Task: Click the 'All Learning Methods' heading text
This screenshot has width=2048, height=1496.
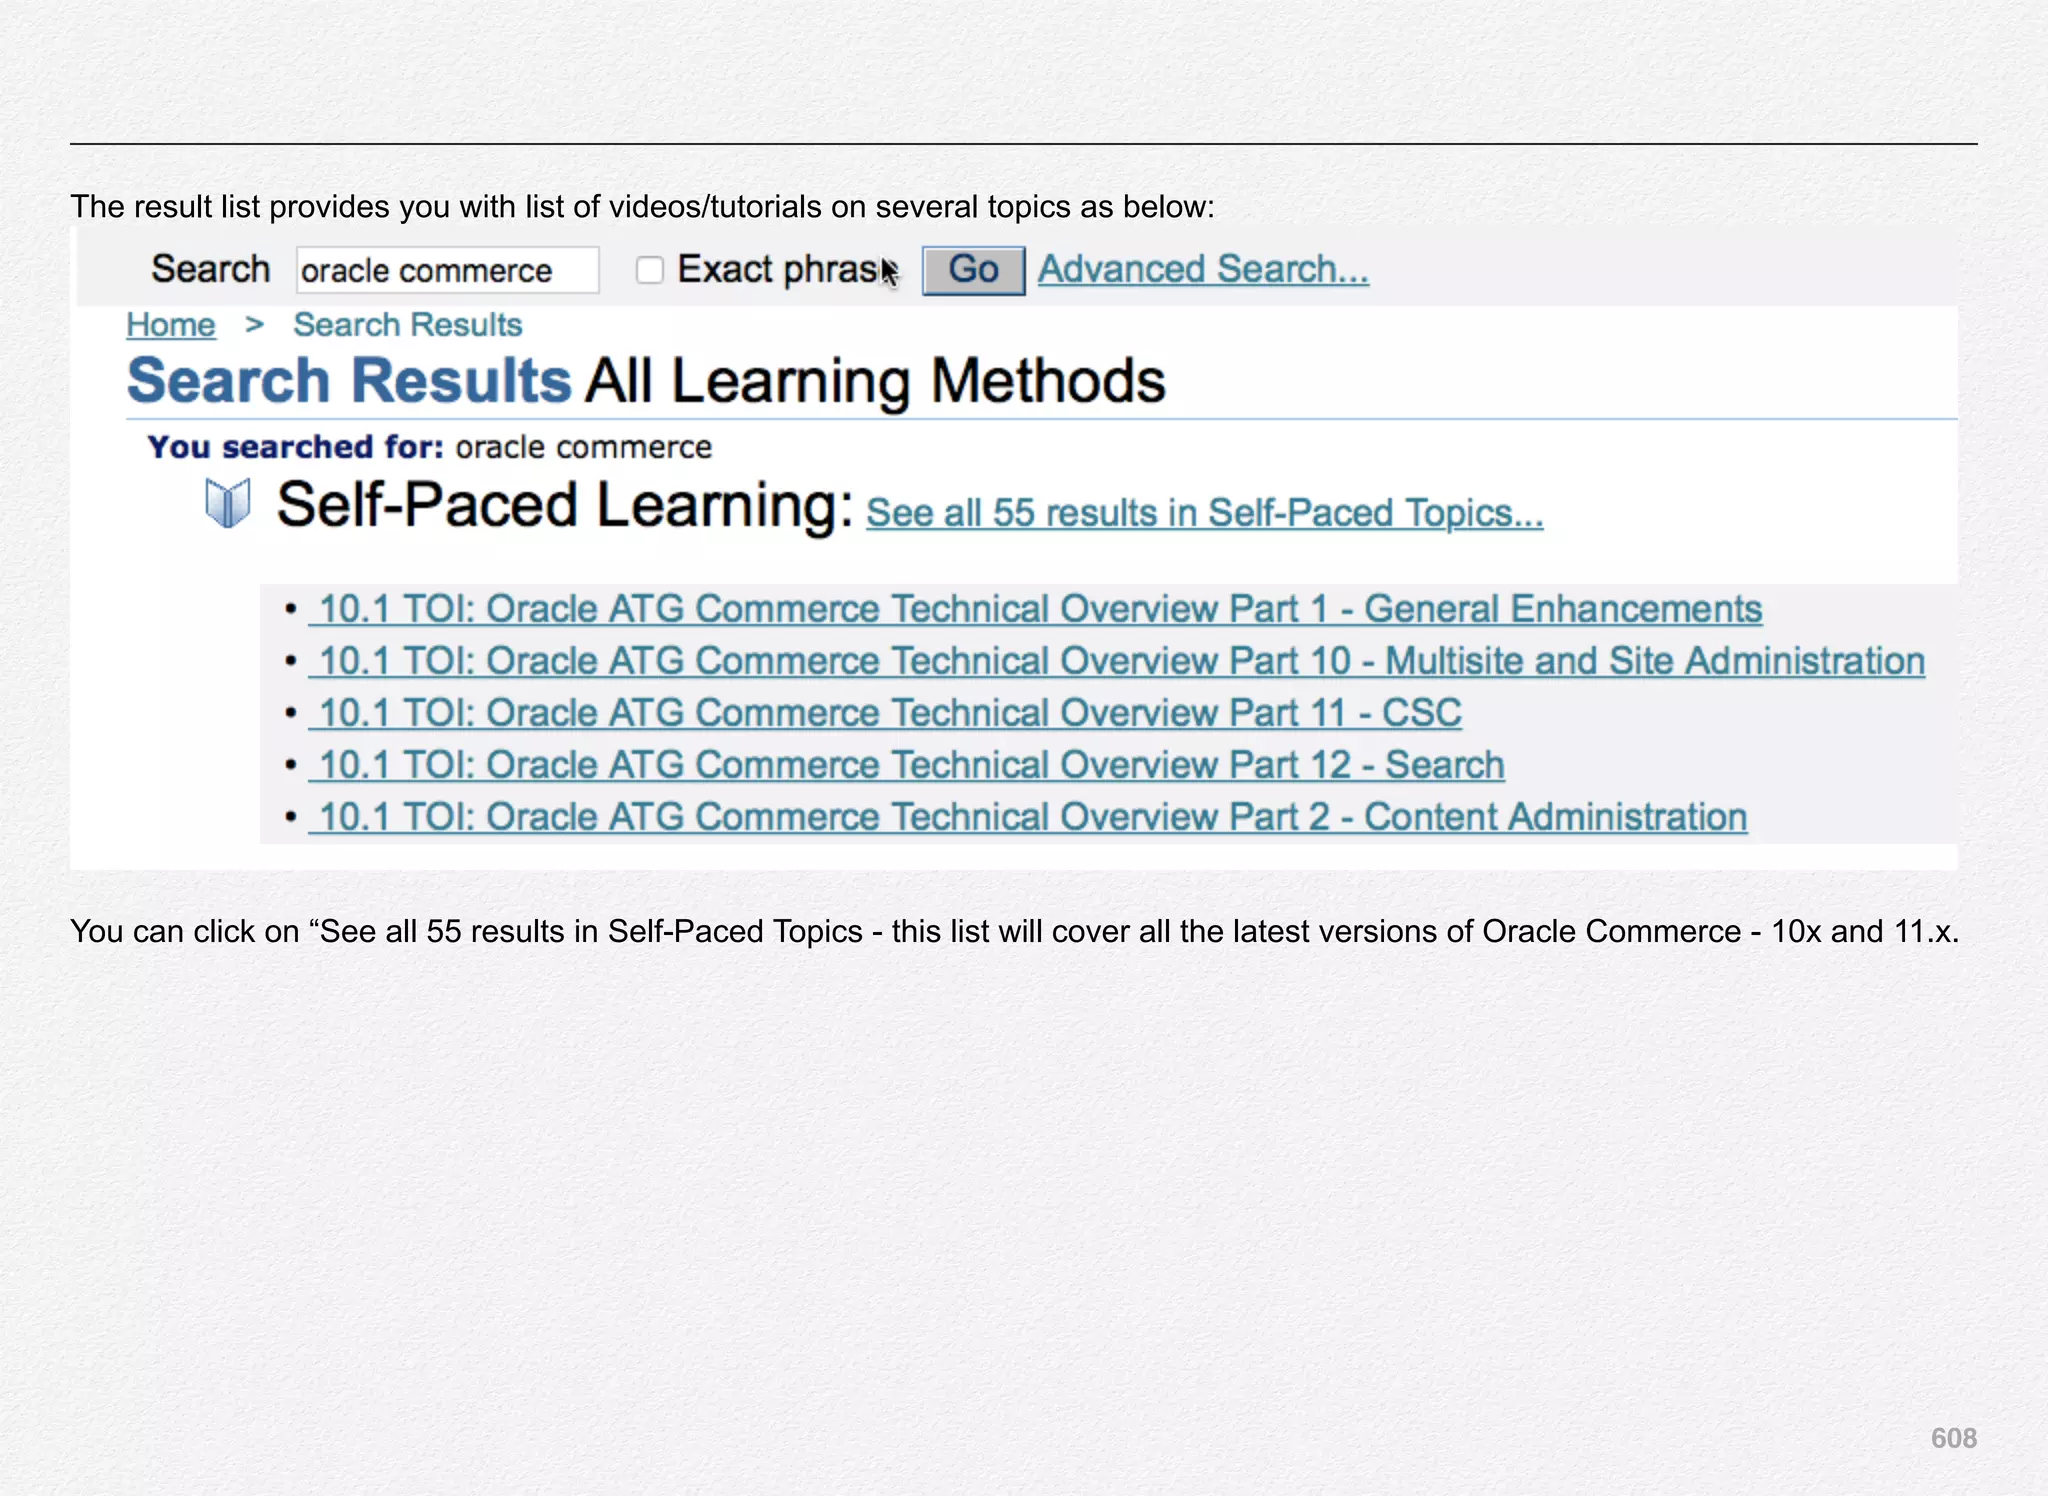Action: 876,381
